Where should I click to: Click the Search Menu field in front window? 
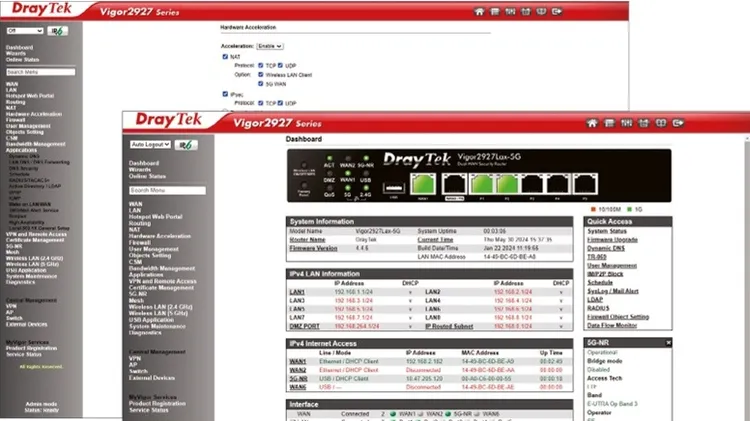(167, 190)
